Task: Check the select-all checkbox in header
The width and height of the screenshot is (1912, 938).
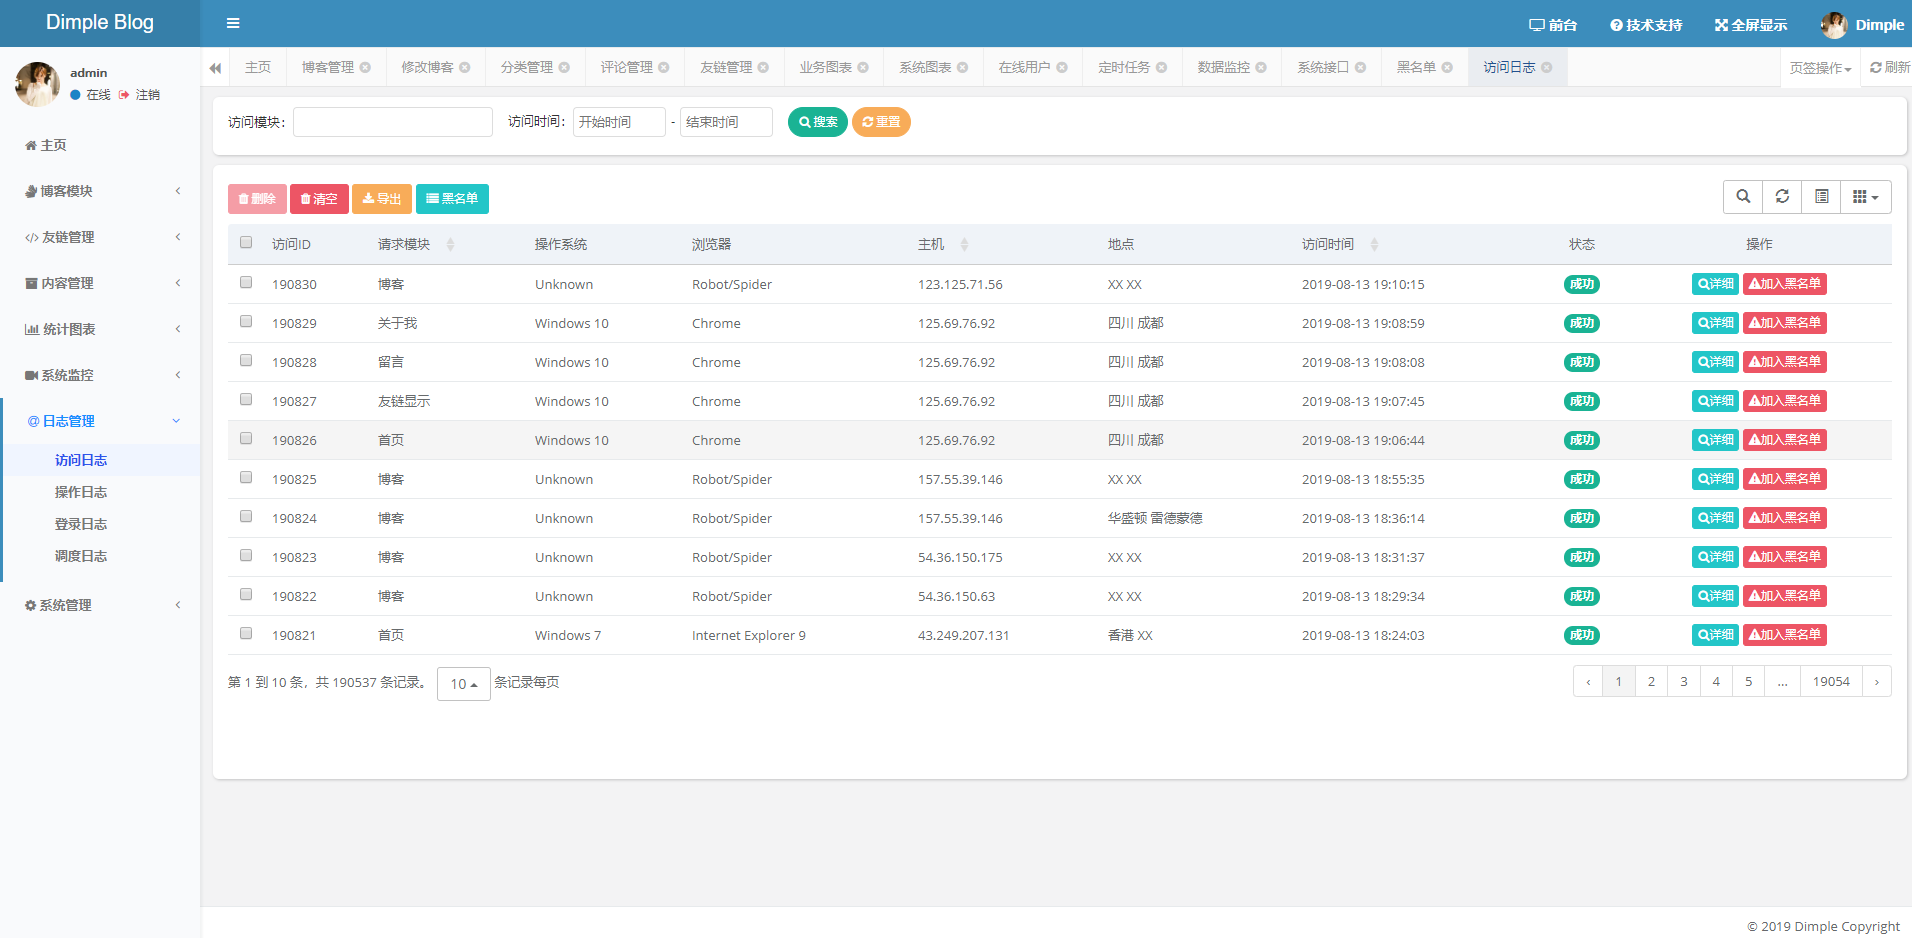Action: (x=246, y=243)
